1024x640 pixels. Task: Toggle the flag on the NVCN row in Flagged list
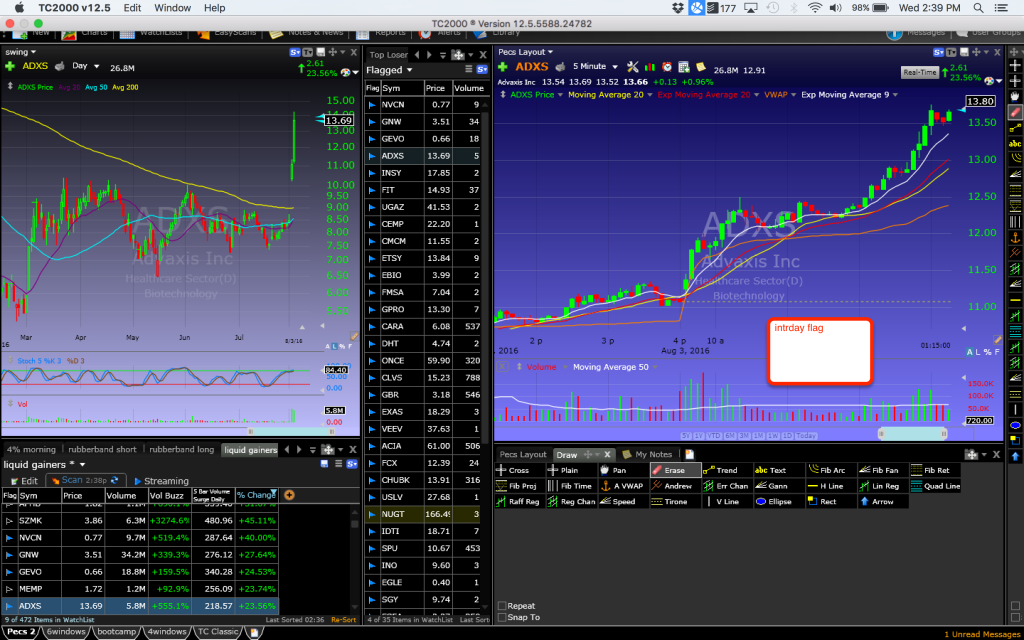(372, 104)
